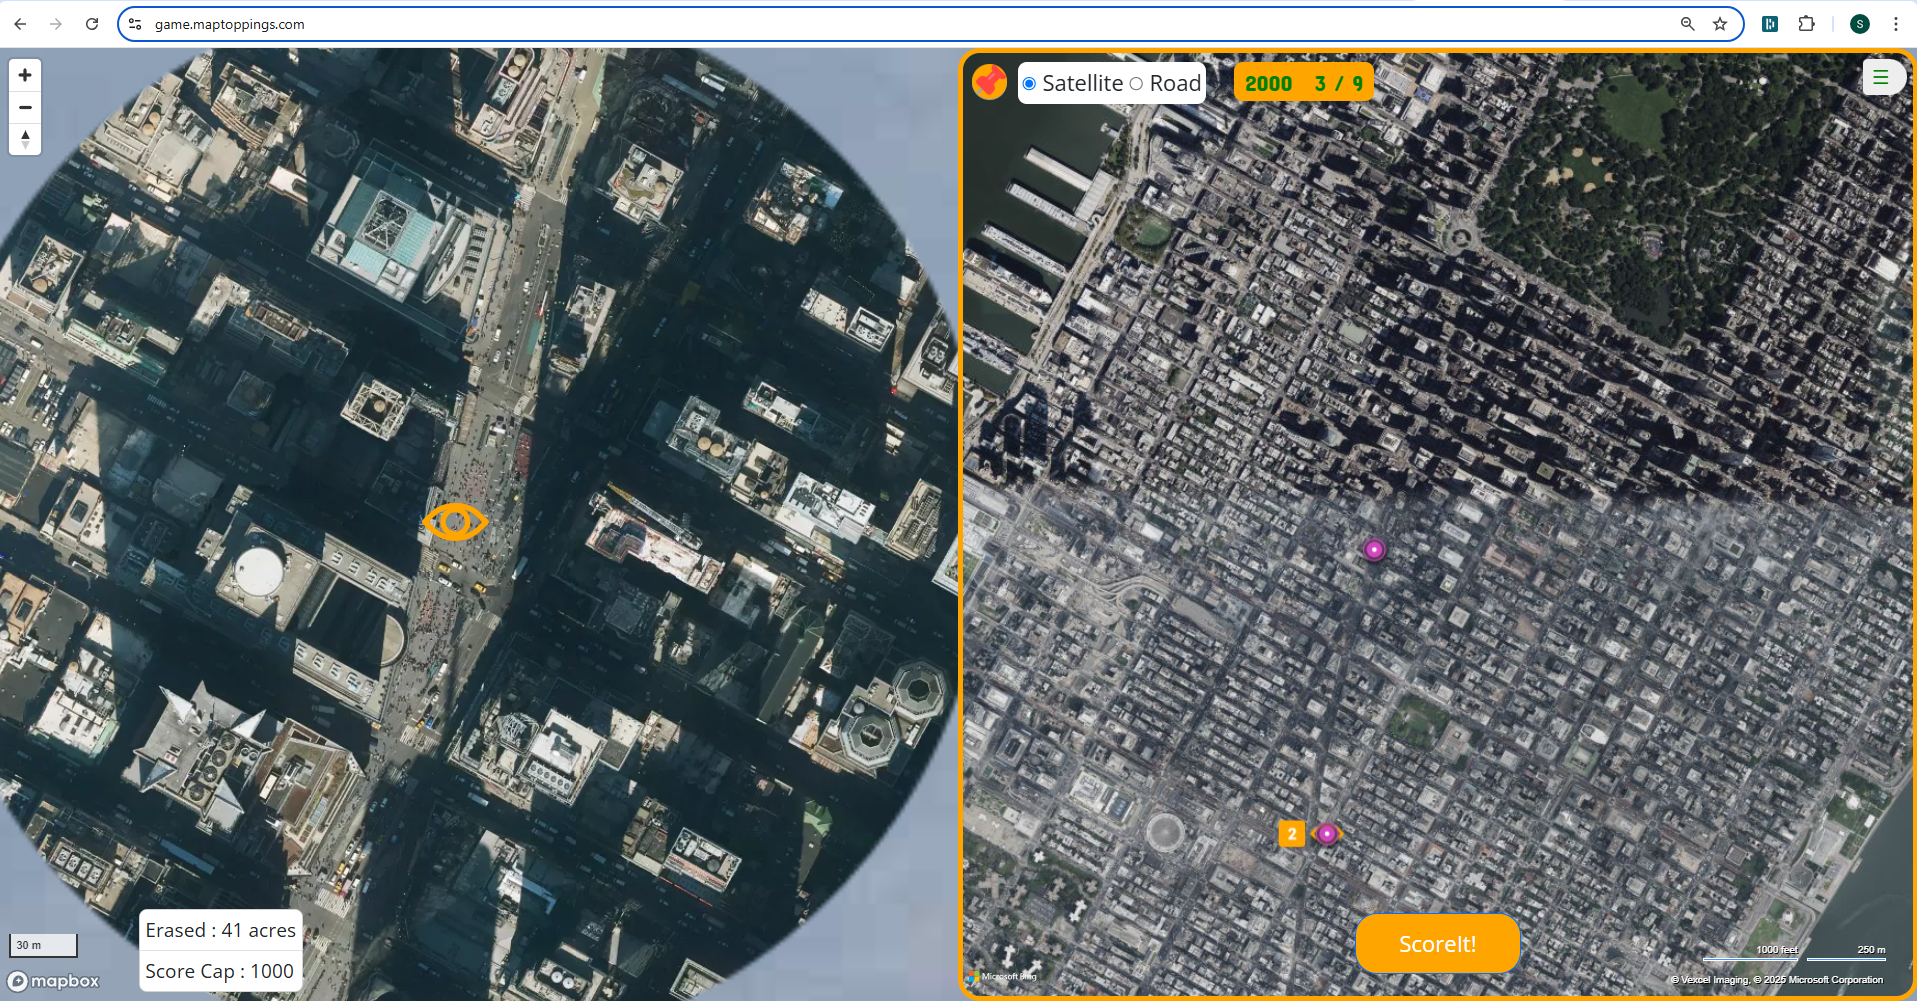This screenshot has width=1917, height=1001.
Task: Zoom out on the left map
Action: coord(25,107)
